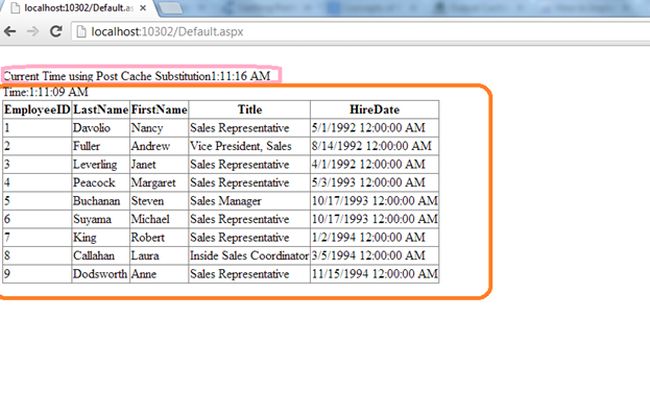Viewport: 650px width, 393px height.
Task: Click hire date 8/14/1992 12:00:00 AM
Action: pyautogui.click(x=375, y=146)
